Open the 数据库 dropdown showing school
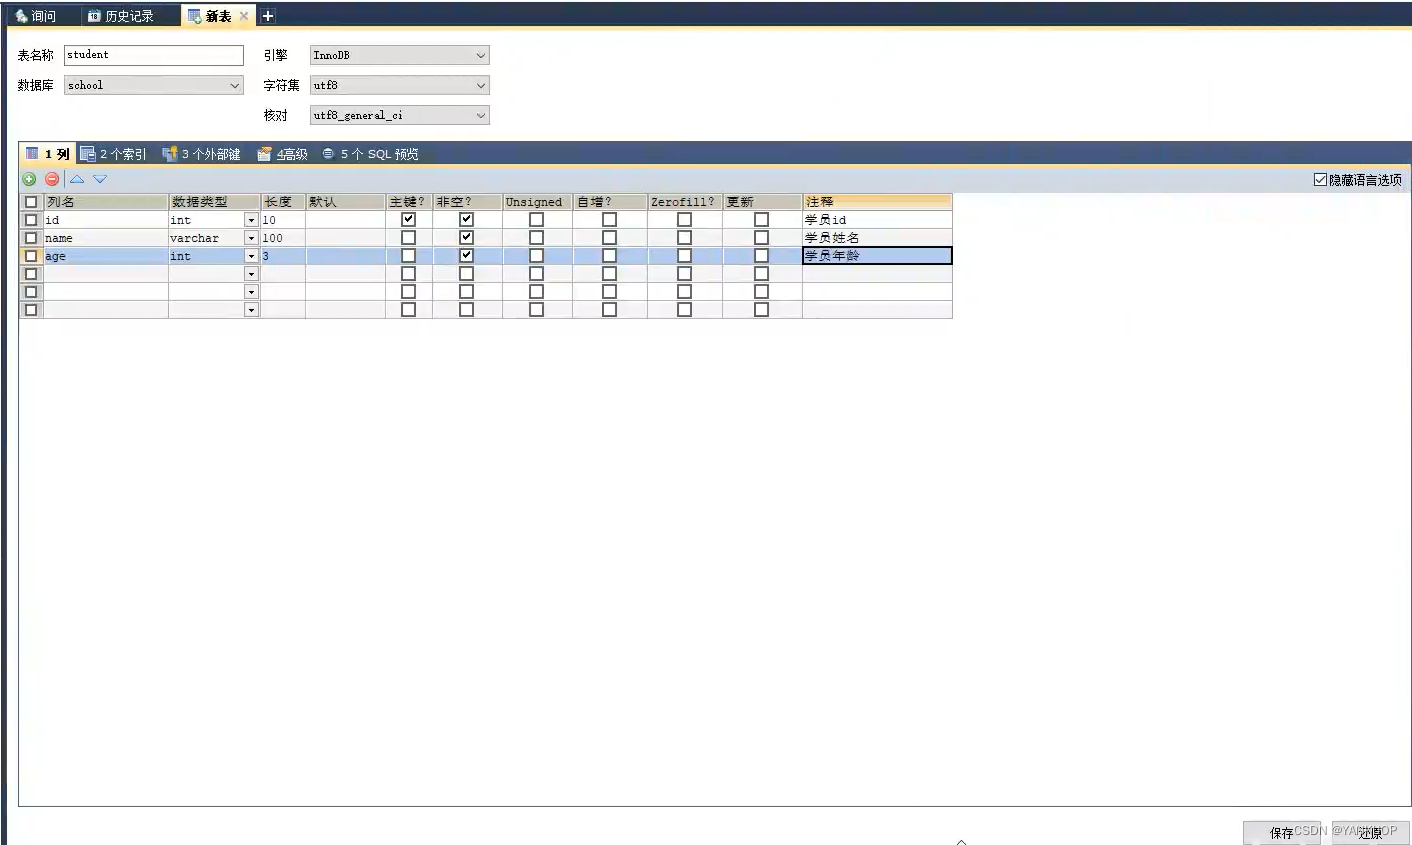The width and height of the screenshot is (1412, 845). [154, 85]
